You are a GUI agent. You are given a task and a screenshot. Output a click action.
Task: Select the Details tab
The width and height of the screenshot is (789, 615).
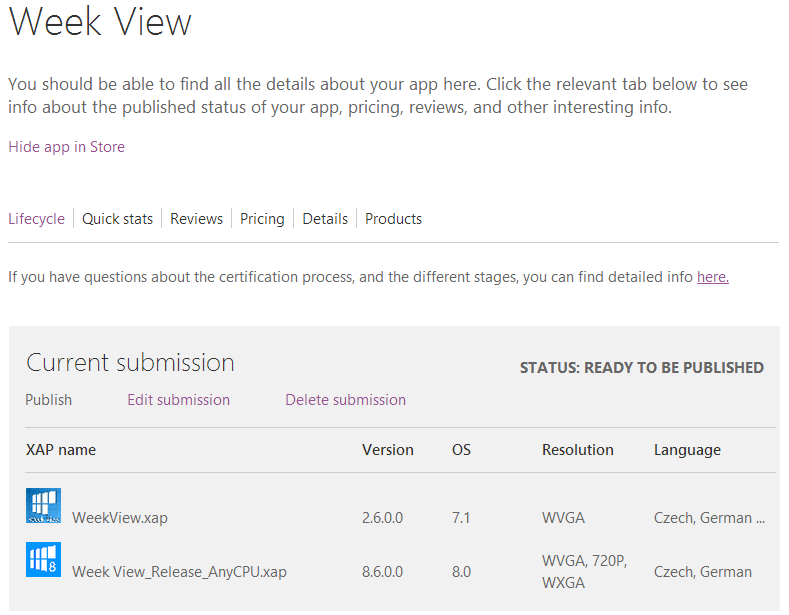pos(325,219)
